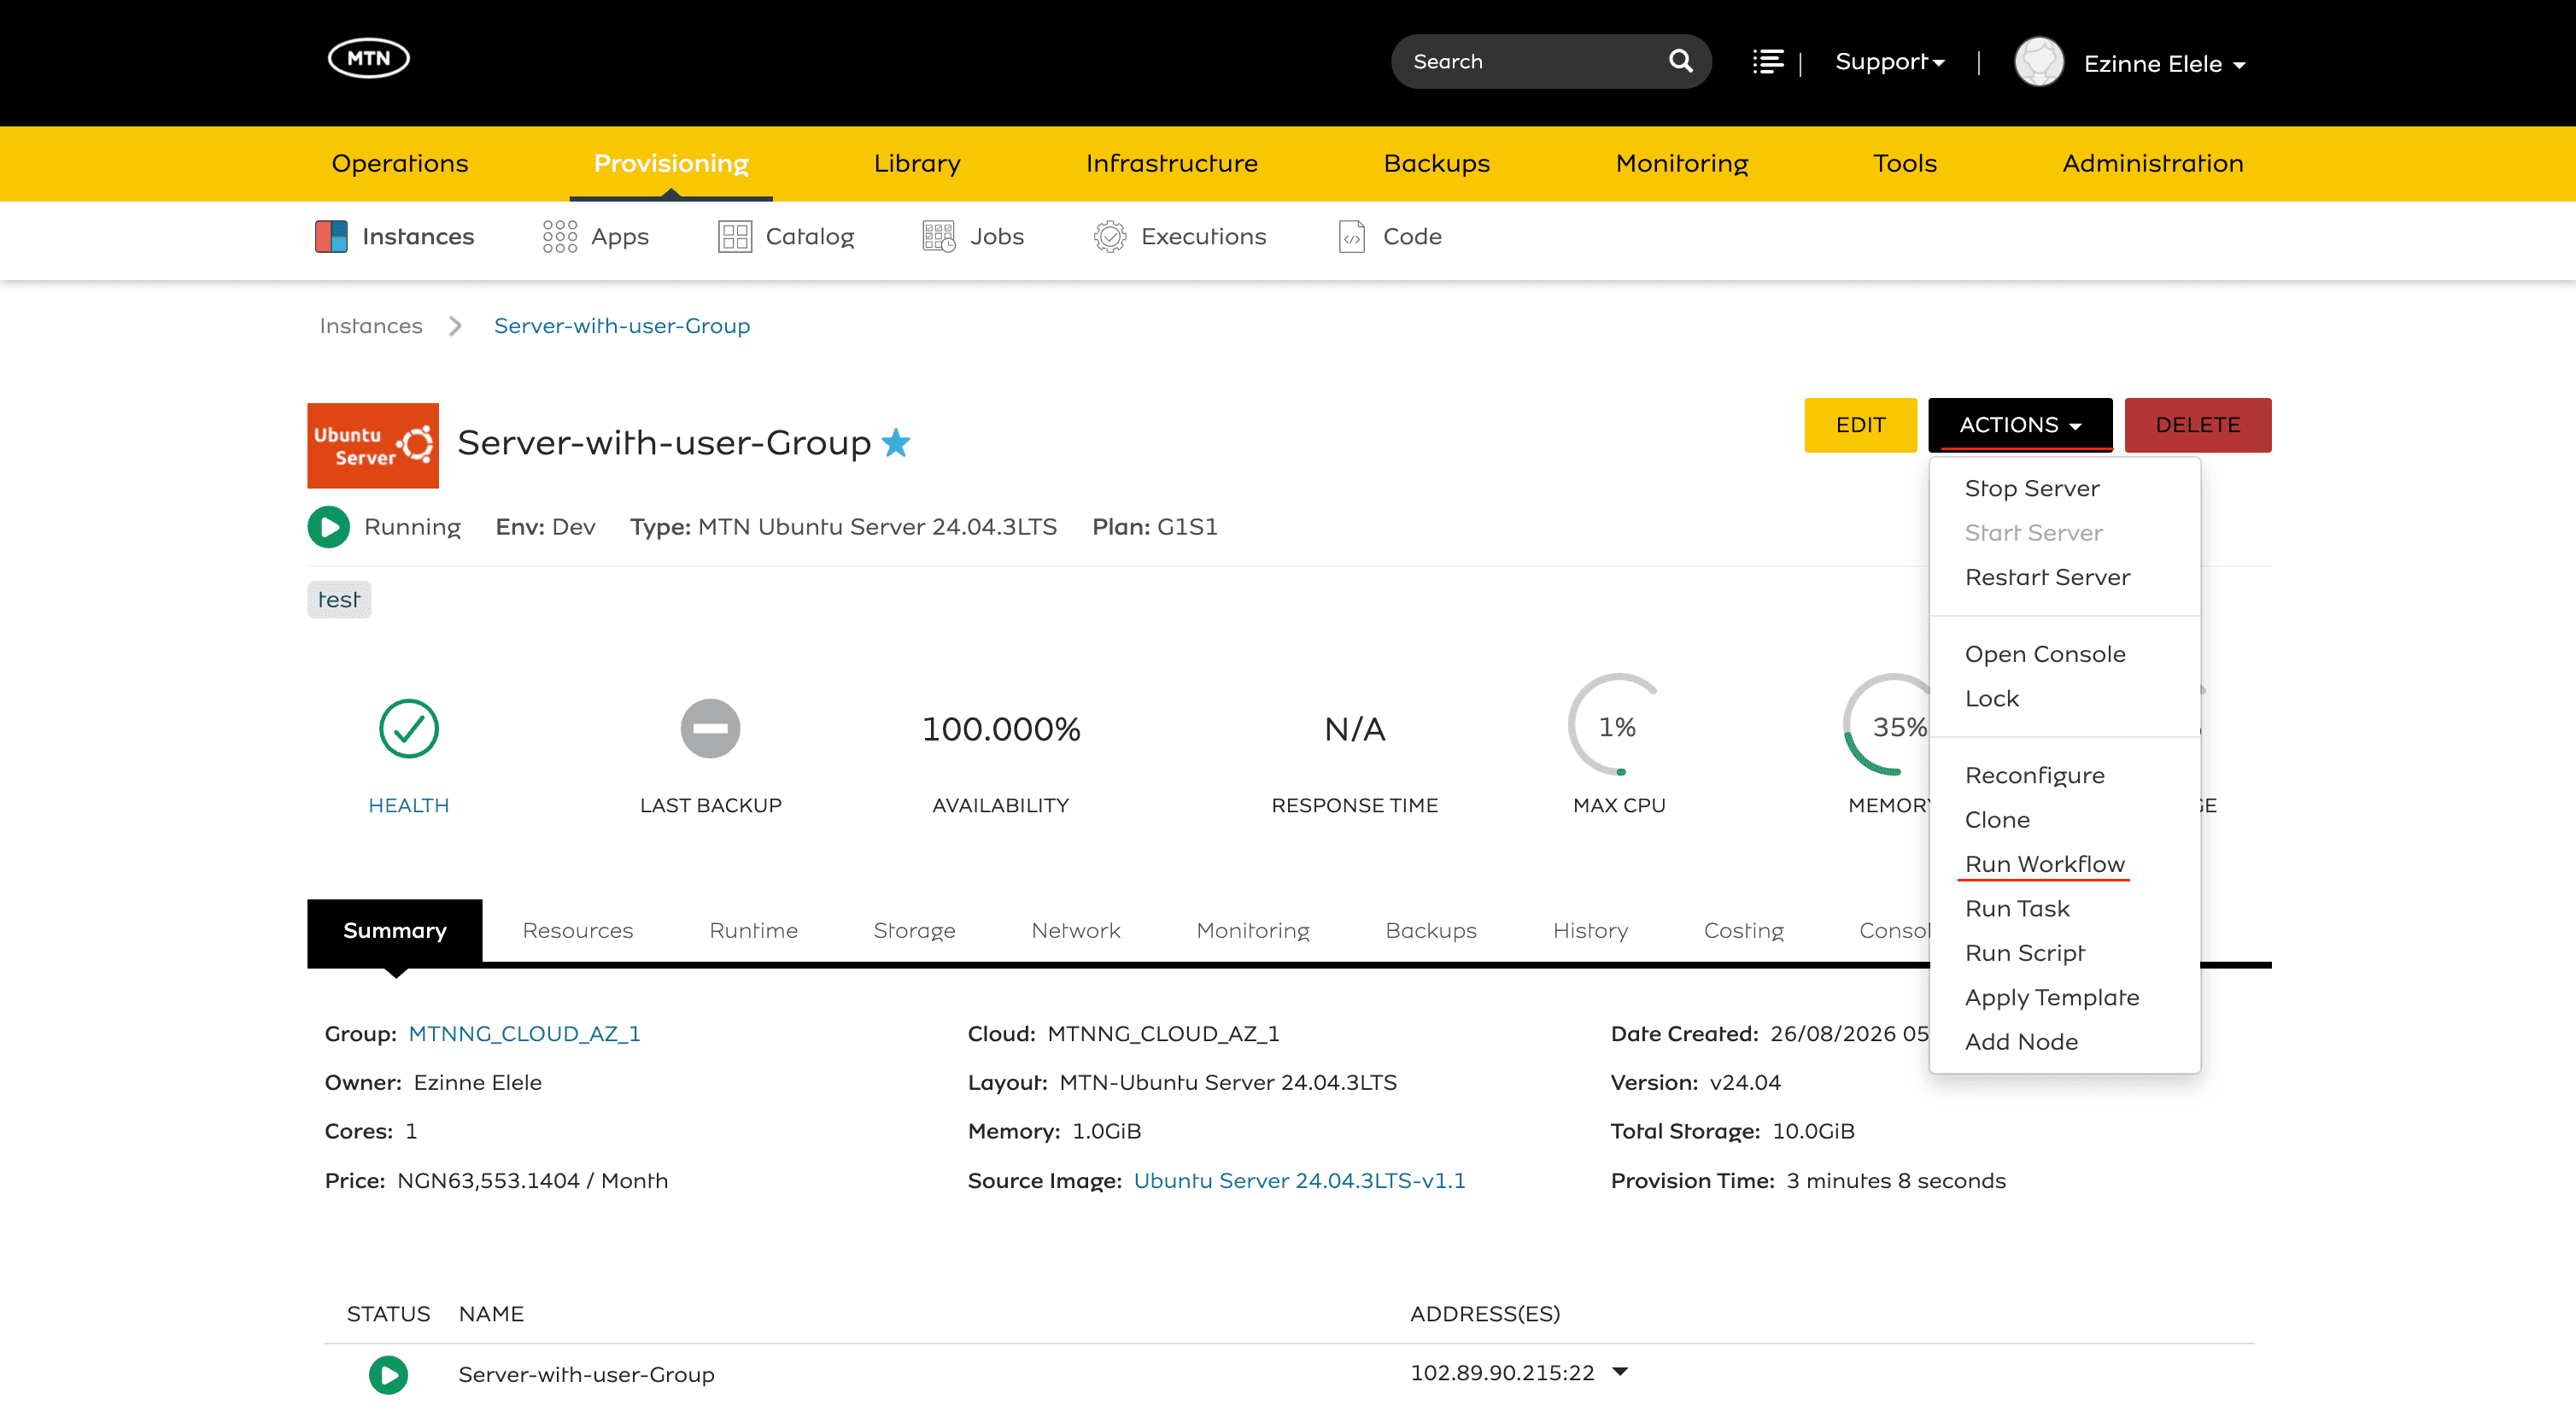Click the green Running status icon
The width and height of the screenshot is (2576, 1411).
[x=329, y=527]
